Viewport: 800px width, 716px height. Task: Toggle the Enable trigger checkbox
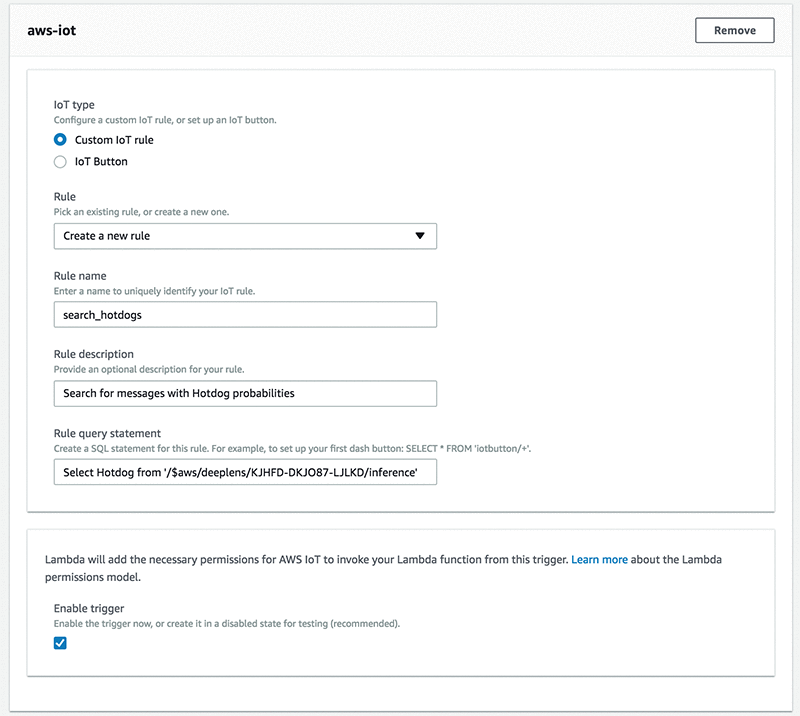(x=60, y=643)
